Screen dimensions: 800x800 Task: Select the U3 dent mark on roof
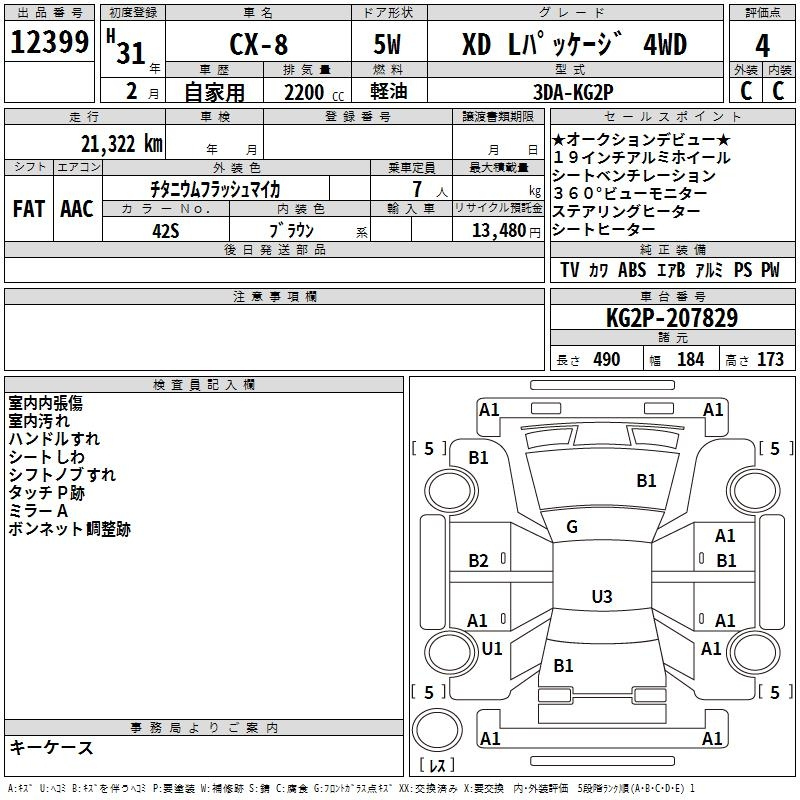(x=601, y=597)
